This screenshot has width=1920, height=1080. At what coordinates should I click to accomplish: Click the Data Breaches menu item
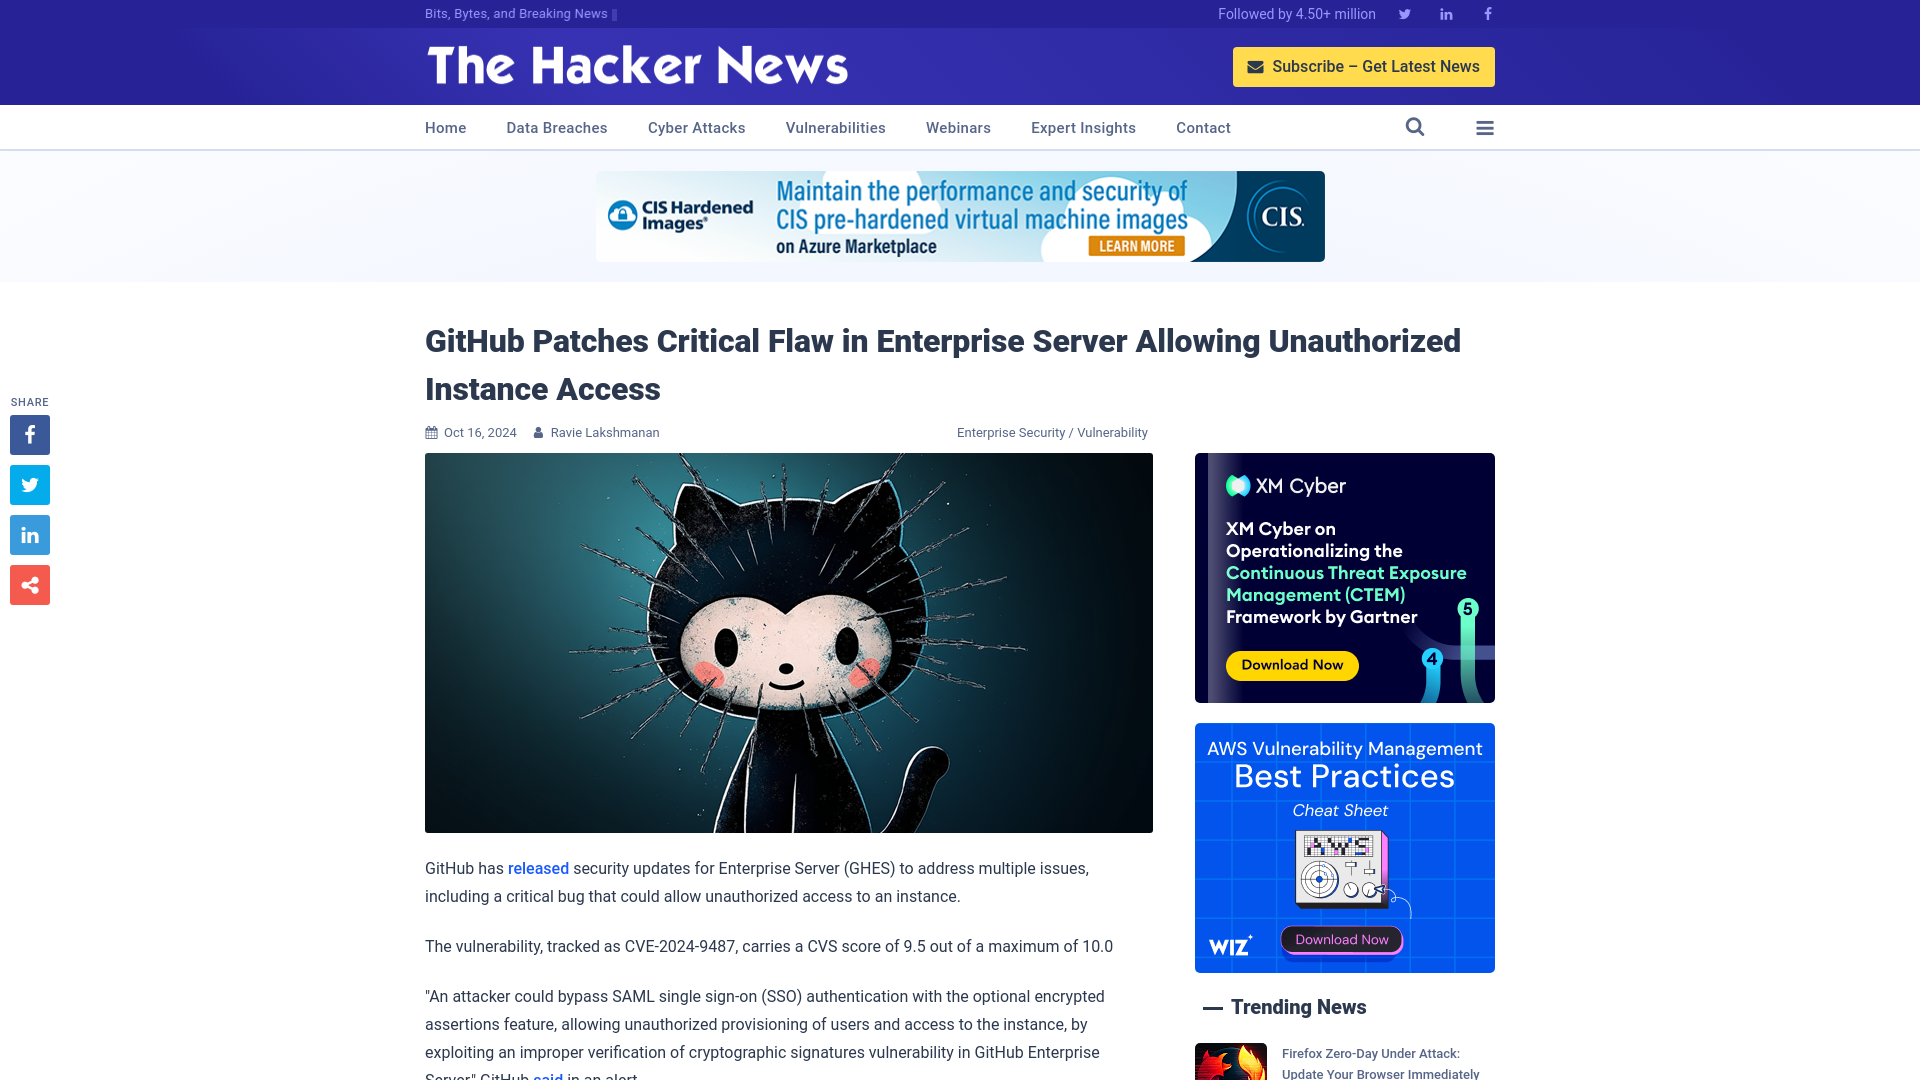(556, 127)
